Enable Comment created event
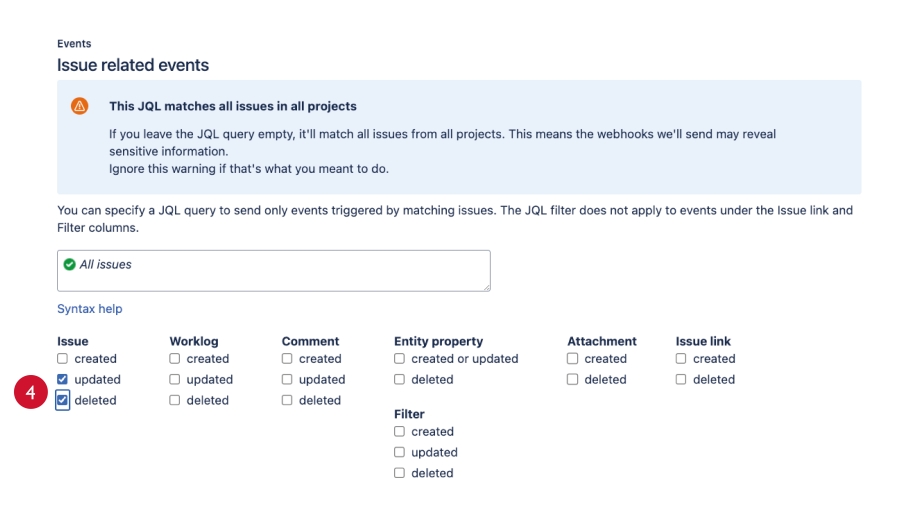The width and height of the screenshot is (920, 517). [x=287, y=359]
